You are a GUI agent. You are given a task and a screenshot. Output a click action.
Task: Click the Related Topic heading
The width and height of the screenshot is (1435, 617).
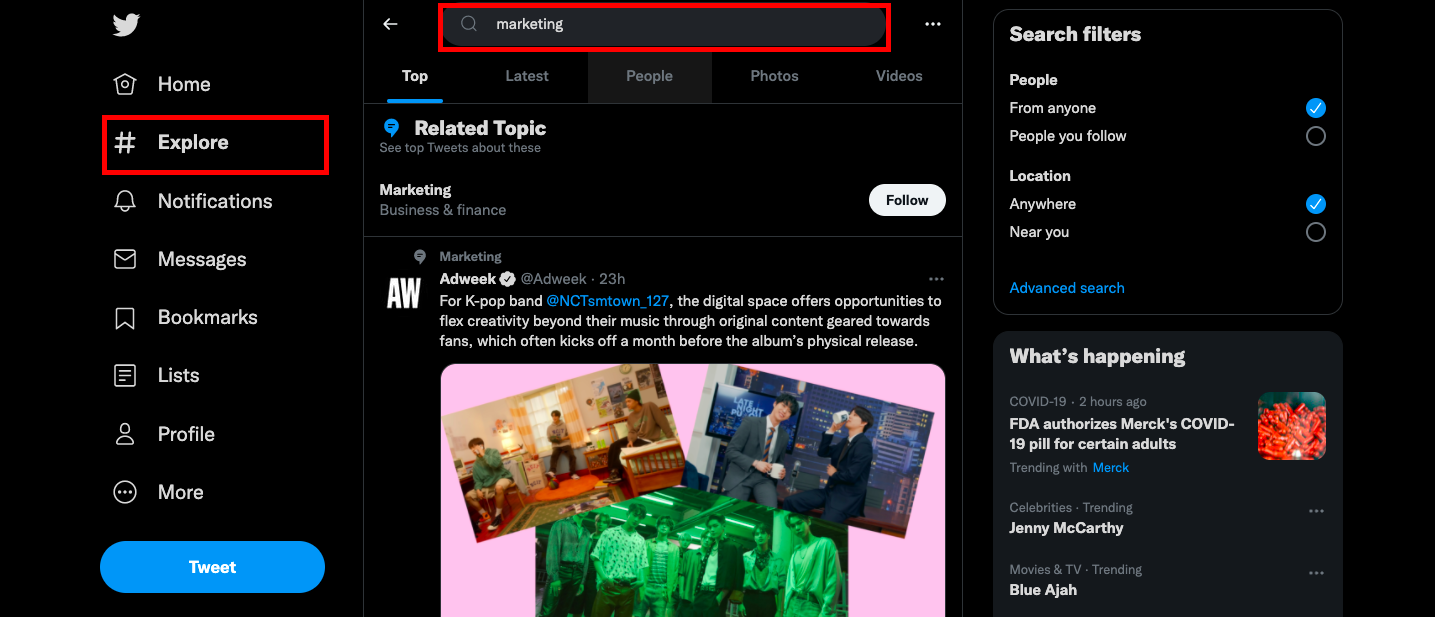(480, 128)
